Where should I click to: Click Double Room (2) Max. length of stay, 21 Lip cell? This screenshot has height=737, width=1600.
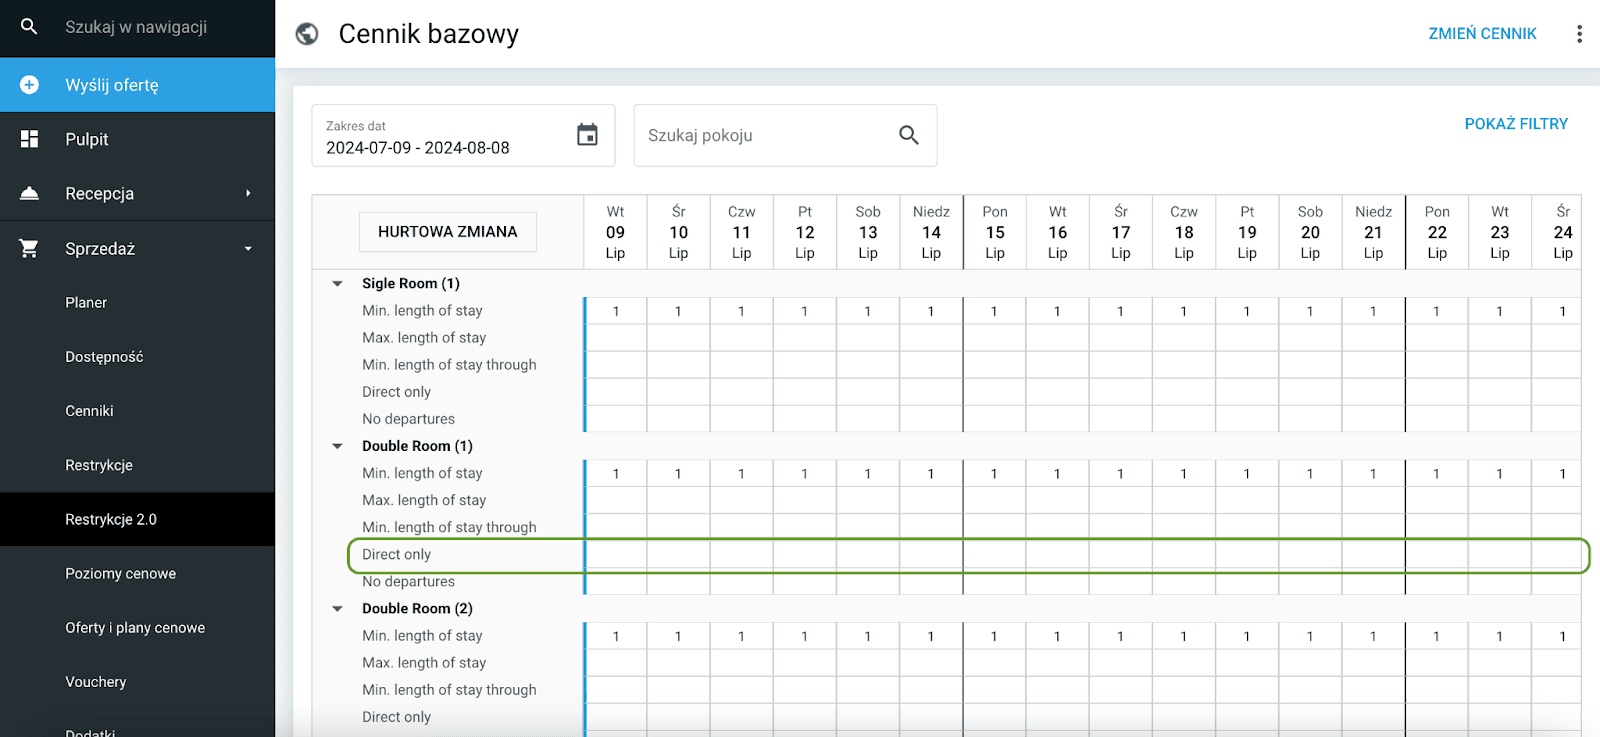coord(1373,663)
